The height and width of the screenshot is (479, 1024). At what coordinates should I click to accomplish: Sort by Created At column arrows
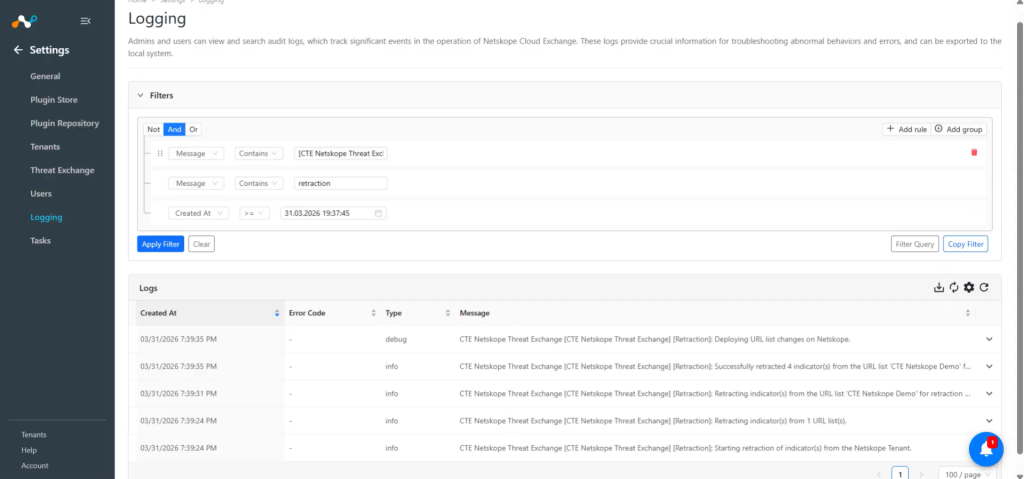(277, 313)
